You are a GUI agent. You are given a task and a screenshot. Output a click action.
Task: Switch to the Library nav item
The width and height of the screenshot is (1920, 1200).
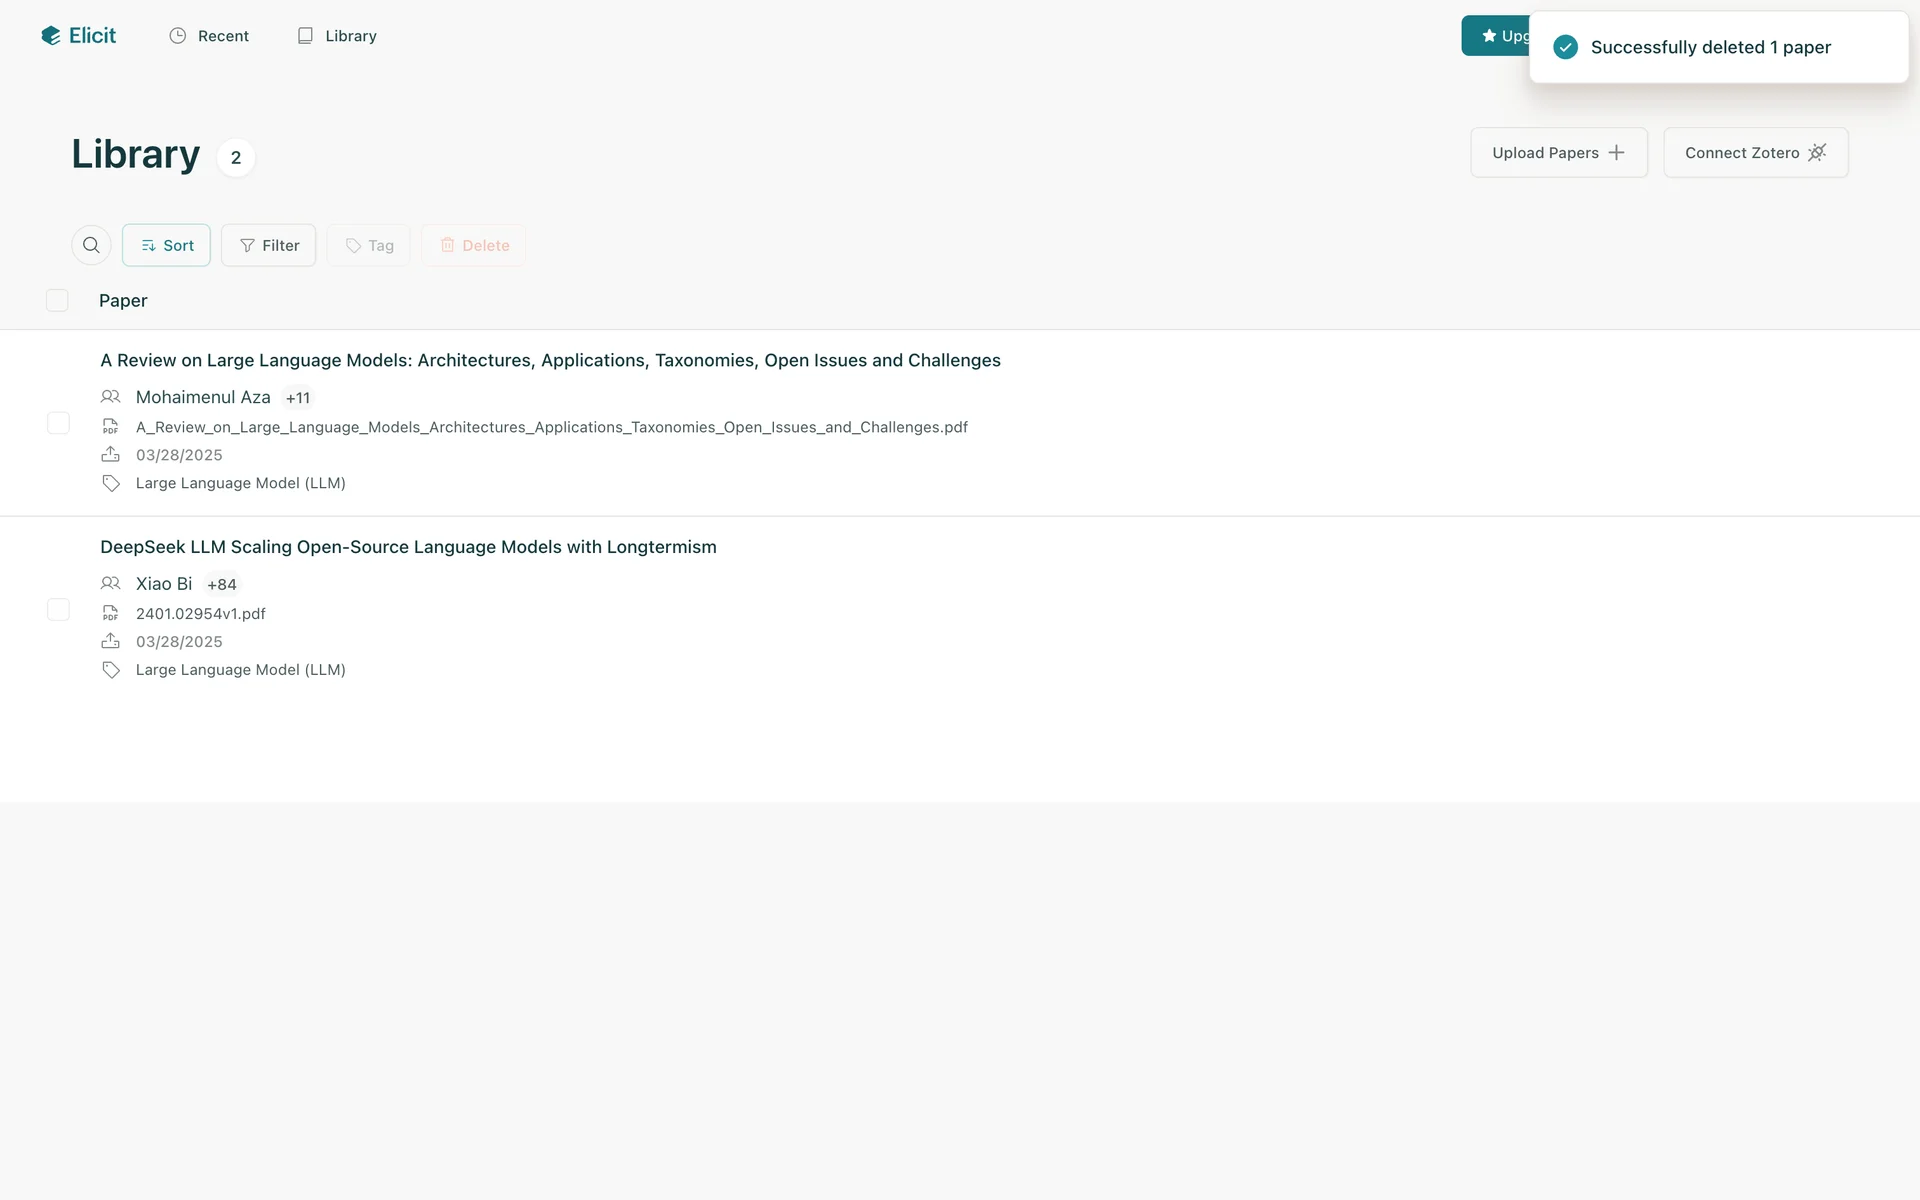pos(337,36)
